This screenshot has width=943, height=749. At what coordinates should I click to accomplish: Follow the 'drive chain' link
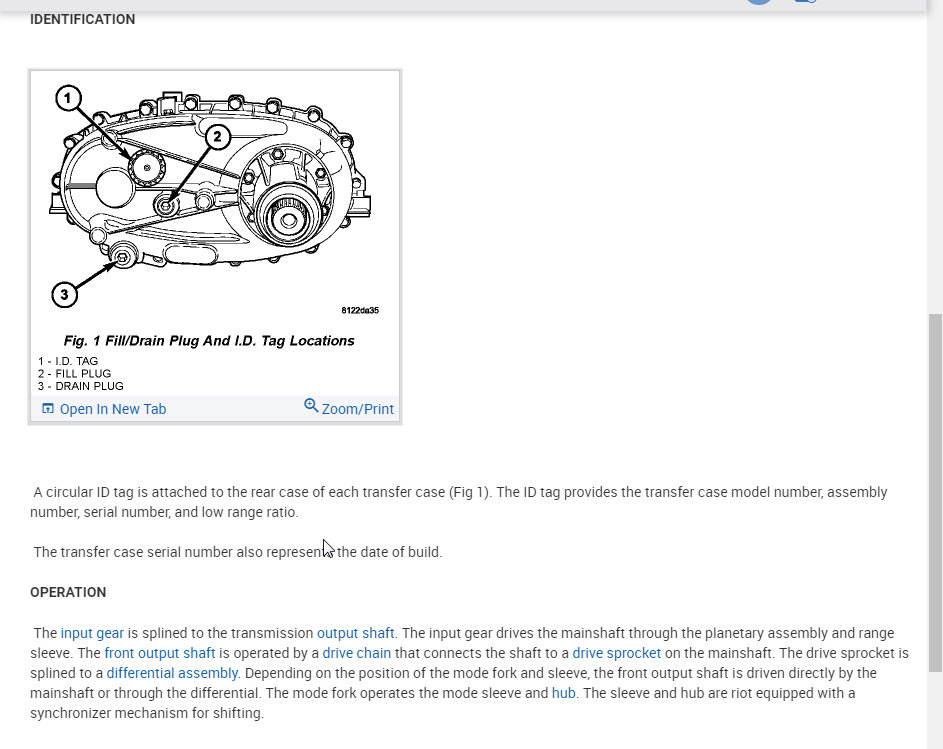pyautogui.click(x=357, y=653)
